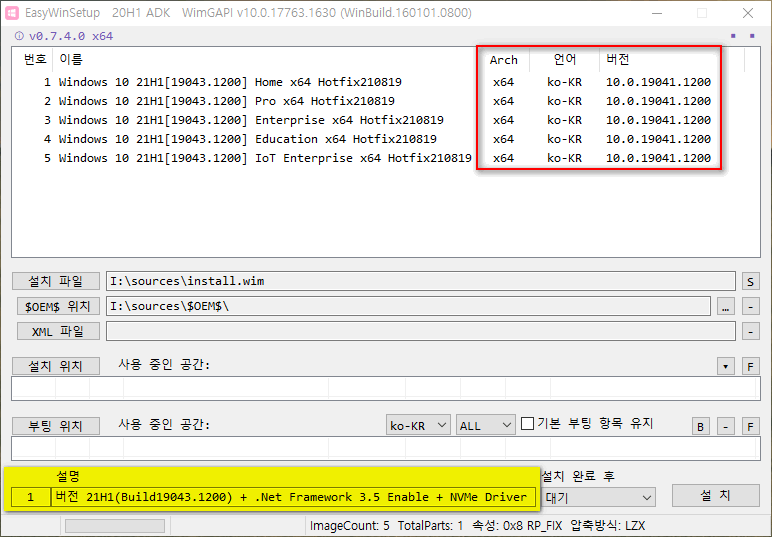
Task: Click the info icon beside v0.7.4.0 x64
Action: tap(19, 36)
